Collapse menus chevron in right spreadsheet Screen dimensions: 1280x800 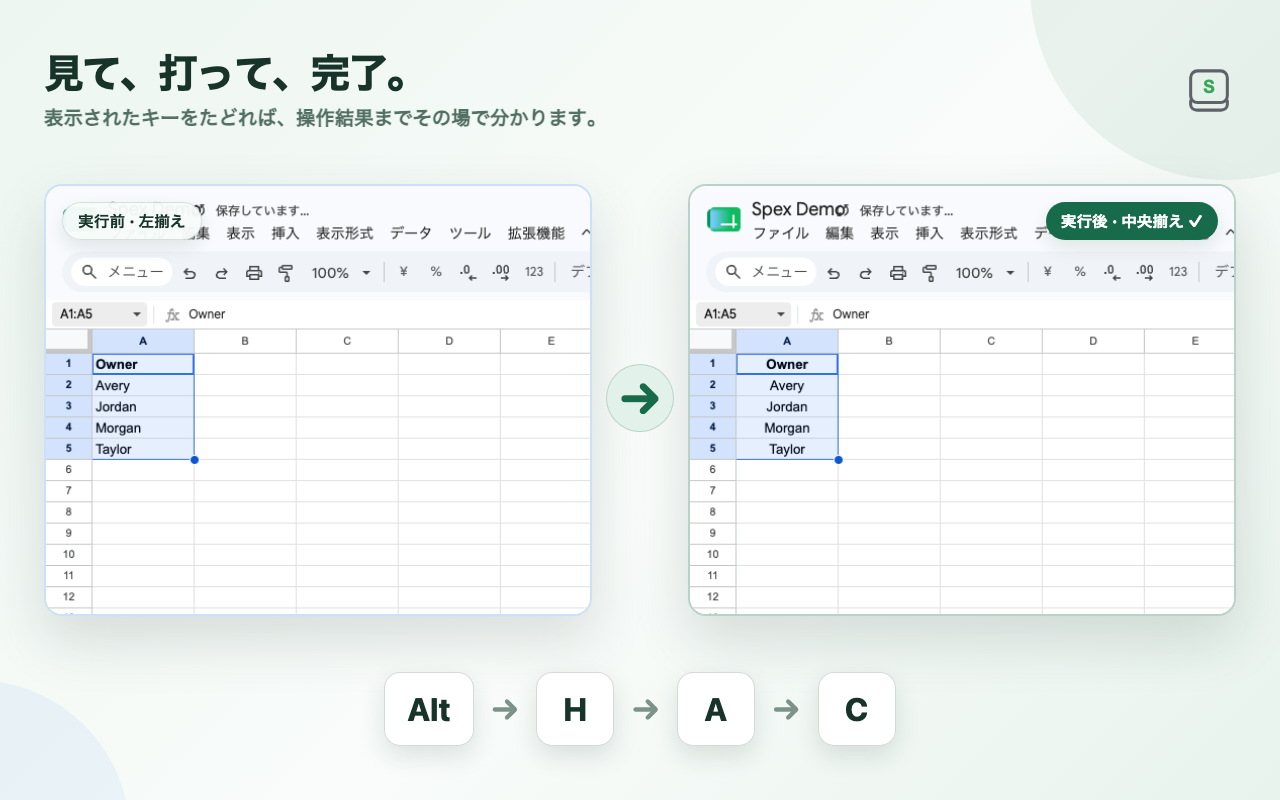[x=1230, y=233]
